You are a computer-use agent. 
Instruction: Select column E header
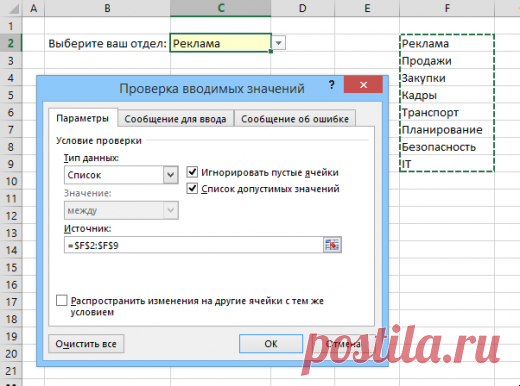pyautogui.click(x=367, y=8)
